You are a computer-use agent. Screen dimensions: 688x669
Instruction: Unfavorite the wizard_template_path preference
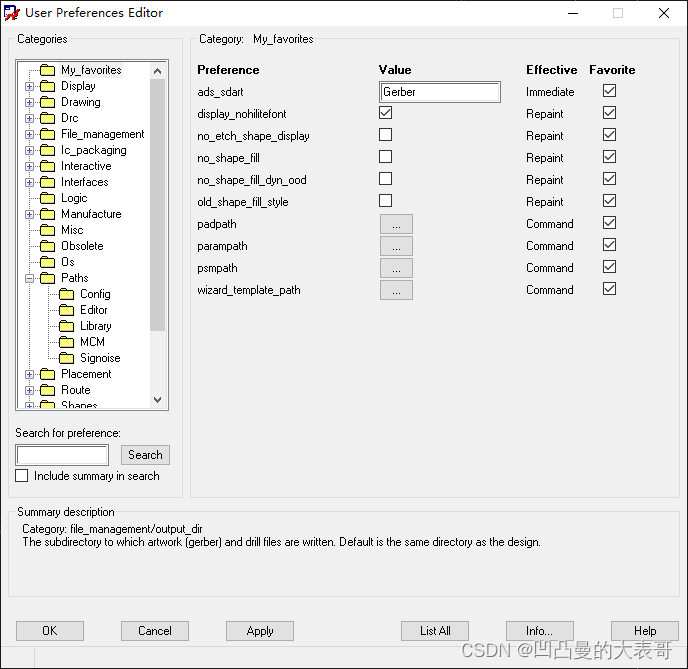609,289
